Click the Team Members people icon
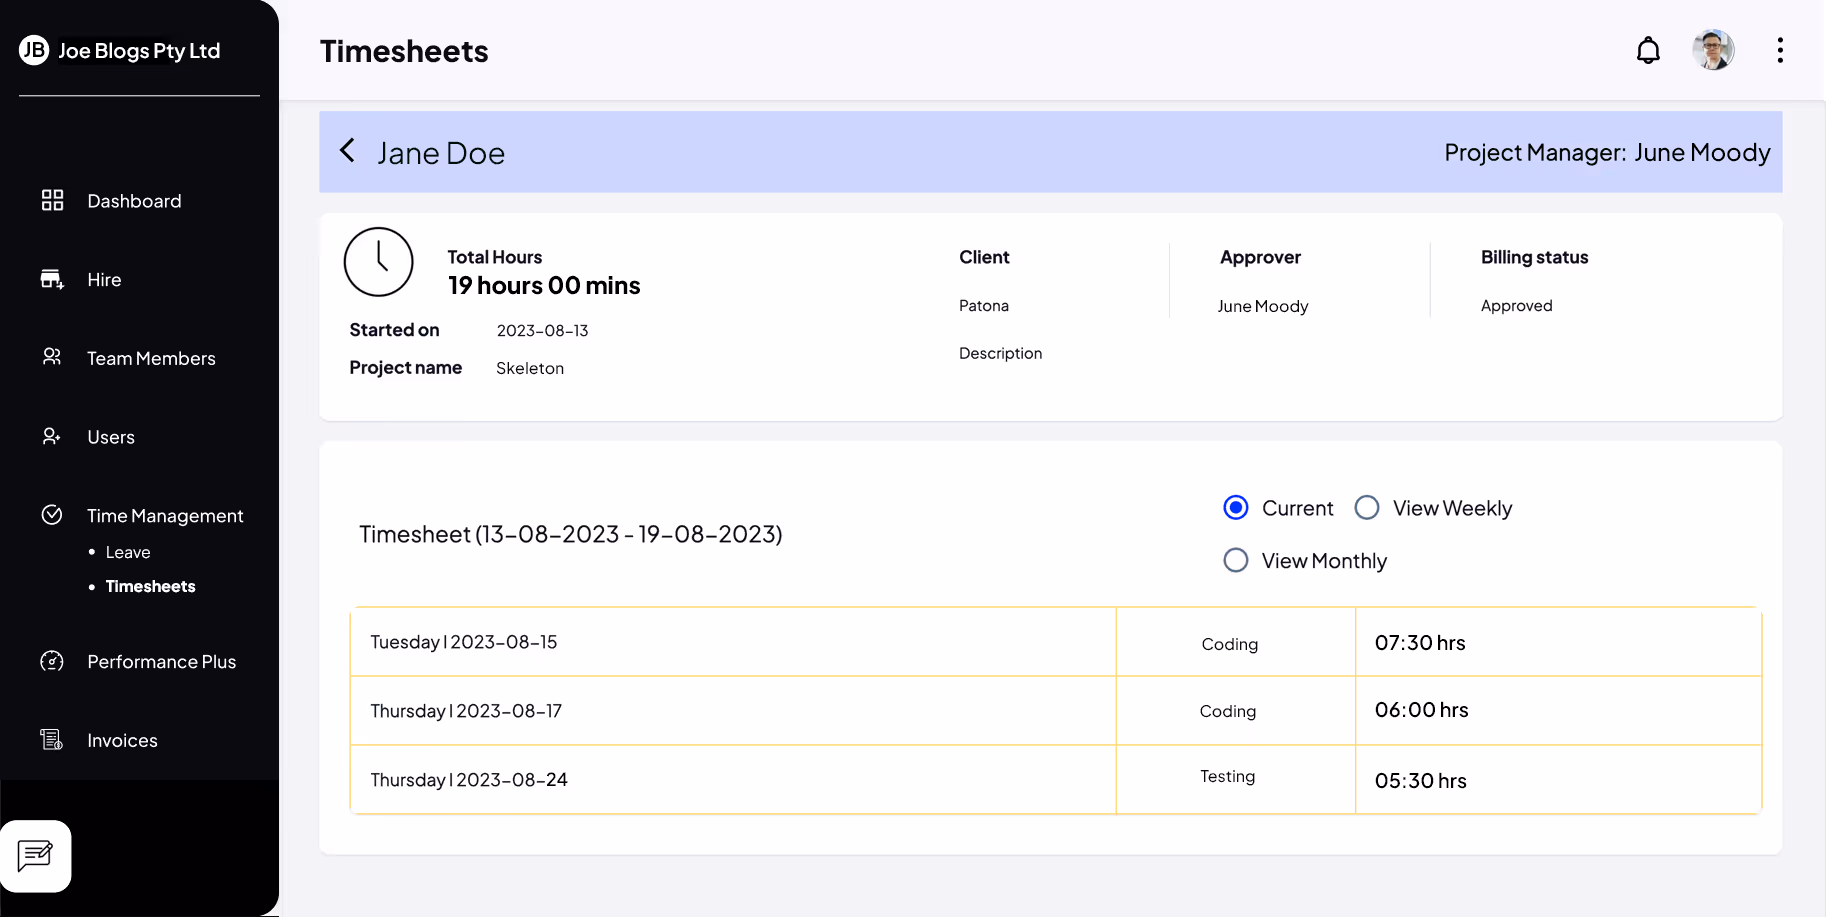This screenshot has height=917, width=1826. coord(52,357)
